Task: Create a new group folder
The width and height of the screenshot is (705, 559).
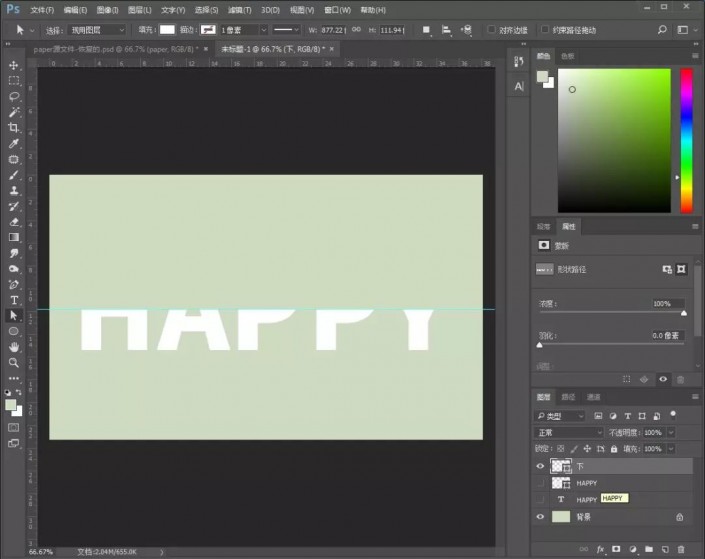Action: [649, 549]
